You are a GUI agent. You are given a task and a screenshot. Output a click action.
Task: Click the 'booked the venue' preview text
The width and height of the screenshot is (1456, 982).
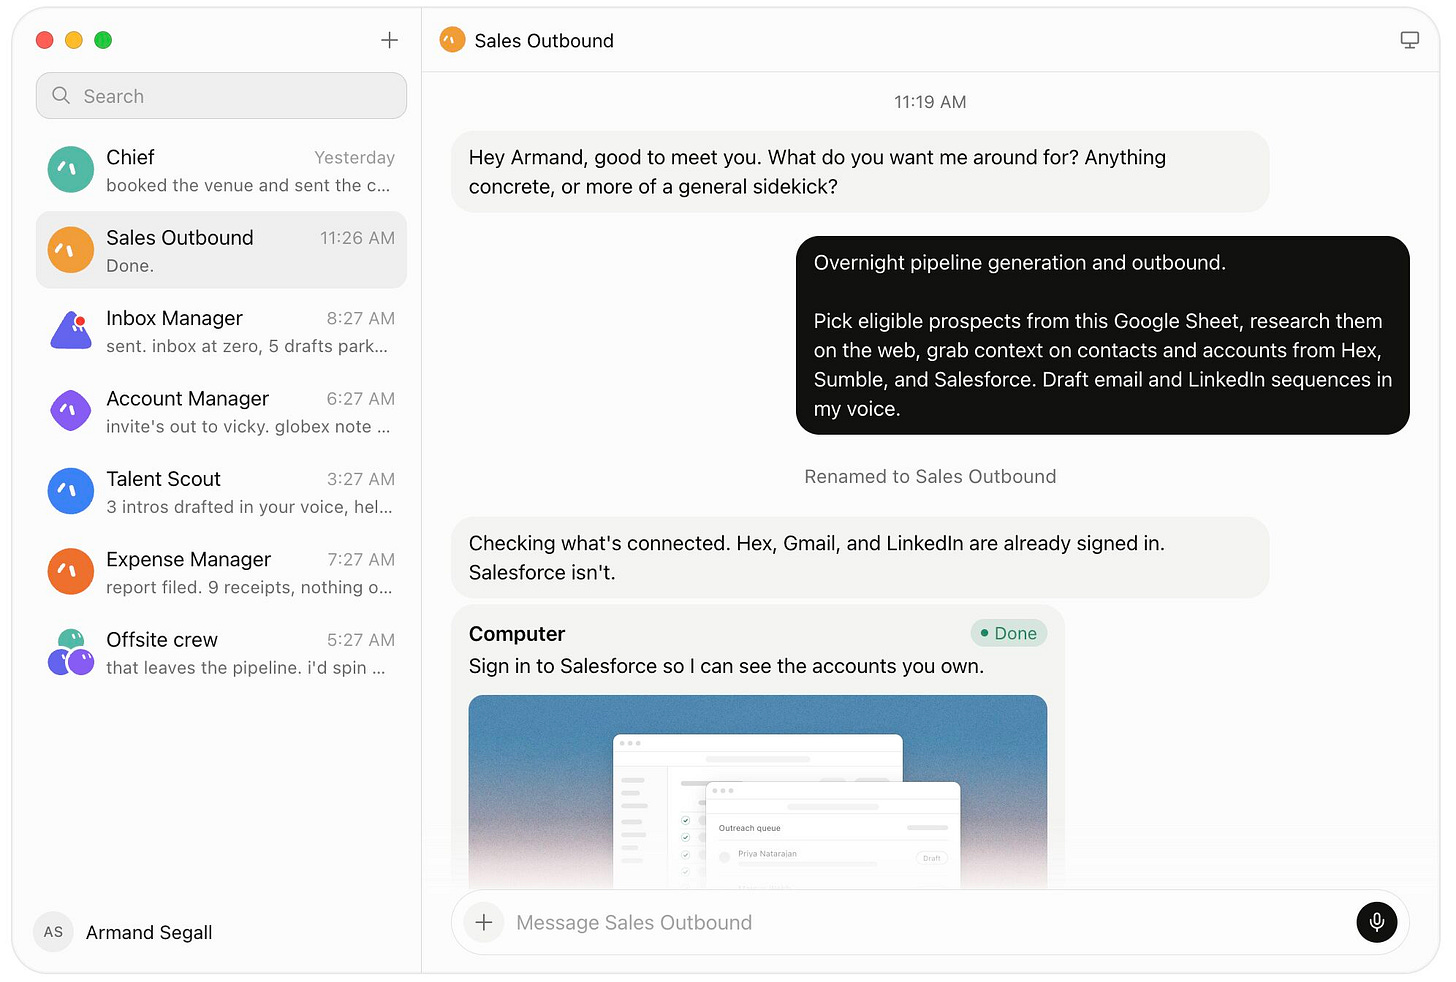point(248,186)
